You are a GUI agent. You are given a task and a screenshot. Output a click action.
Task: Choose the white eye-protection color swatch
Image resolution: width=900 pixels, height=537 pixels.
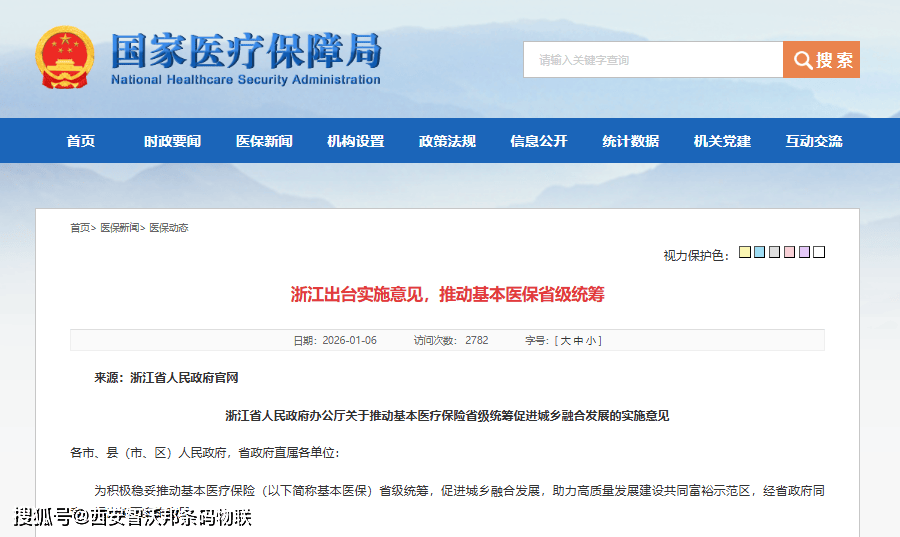point(819,252)
